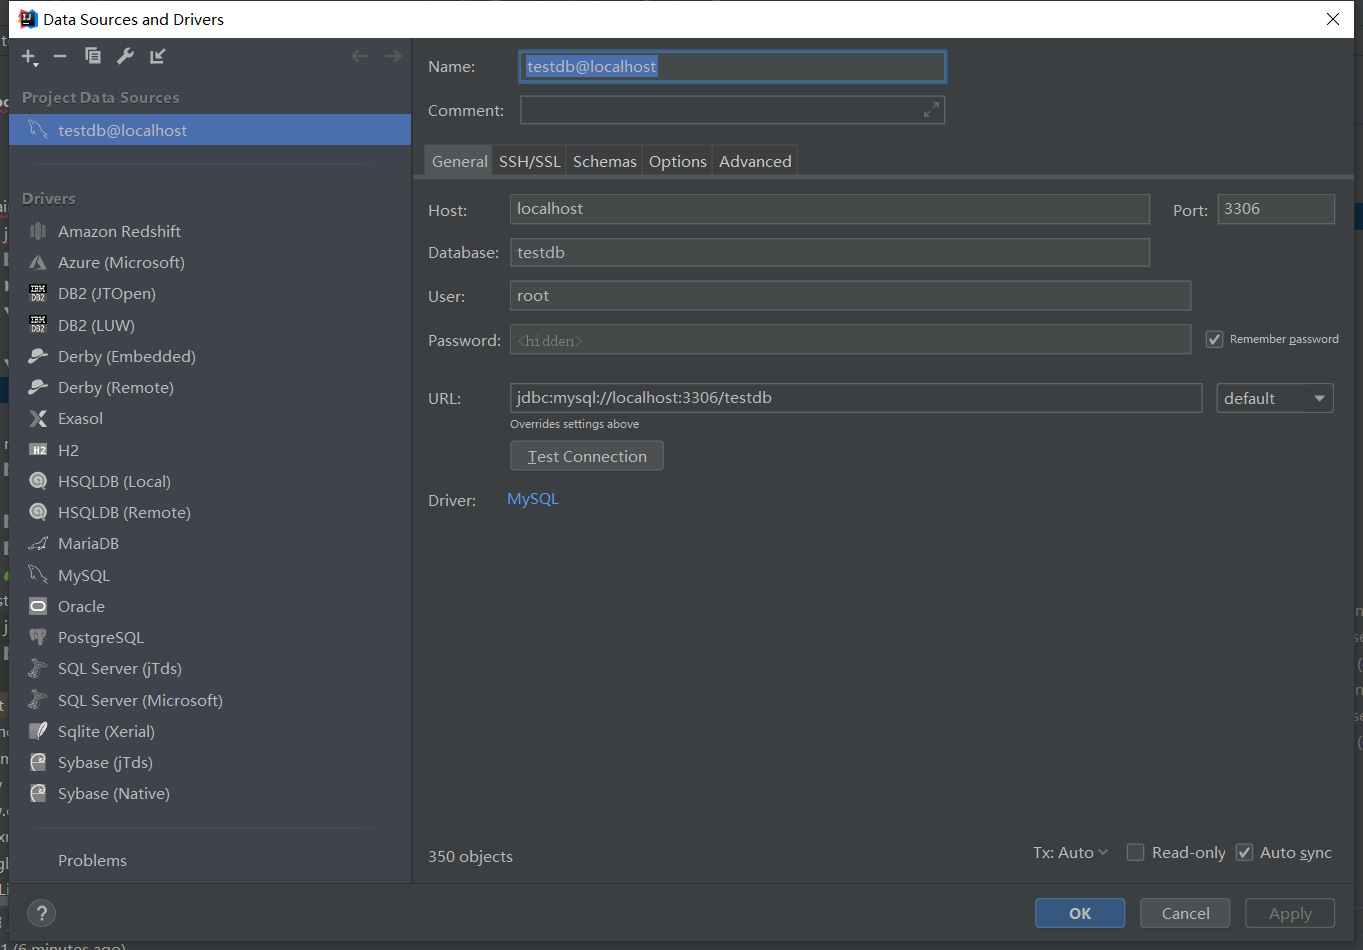Click the Cancel button

tap(1185, 913)
